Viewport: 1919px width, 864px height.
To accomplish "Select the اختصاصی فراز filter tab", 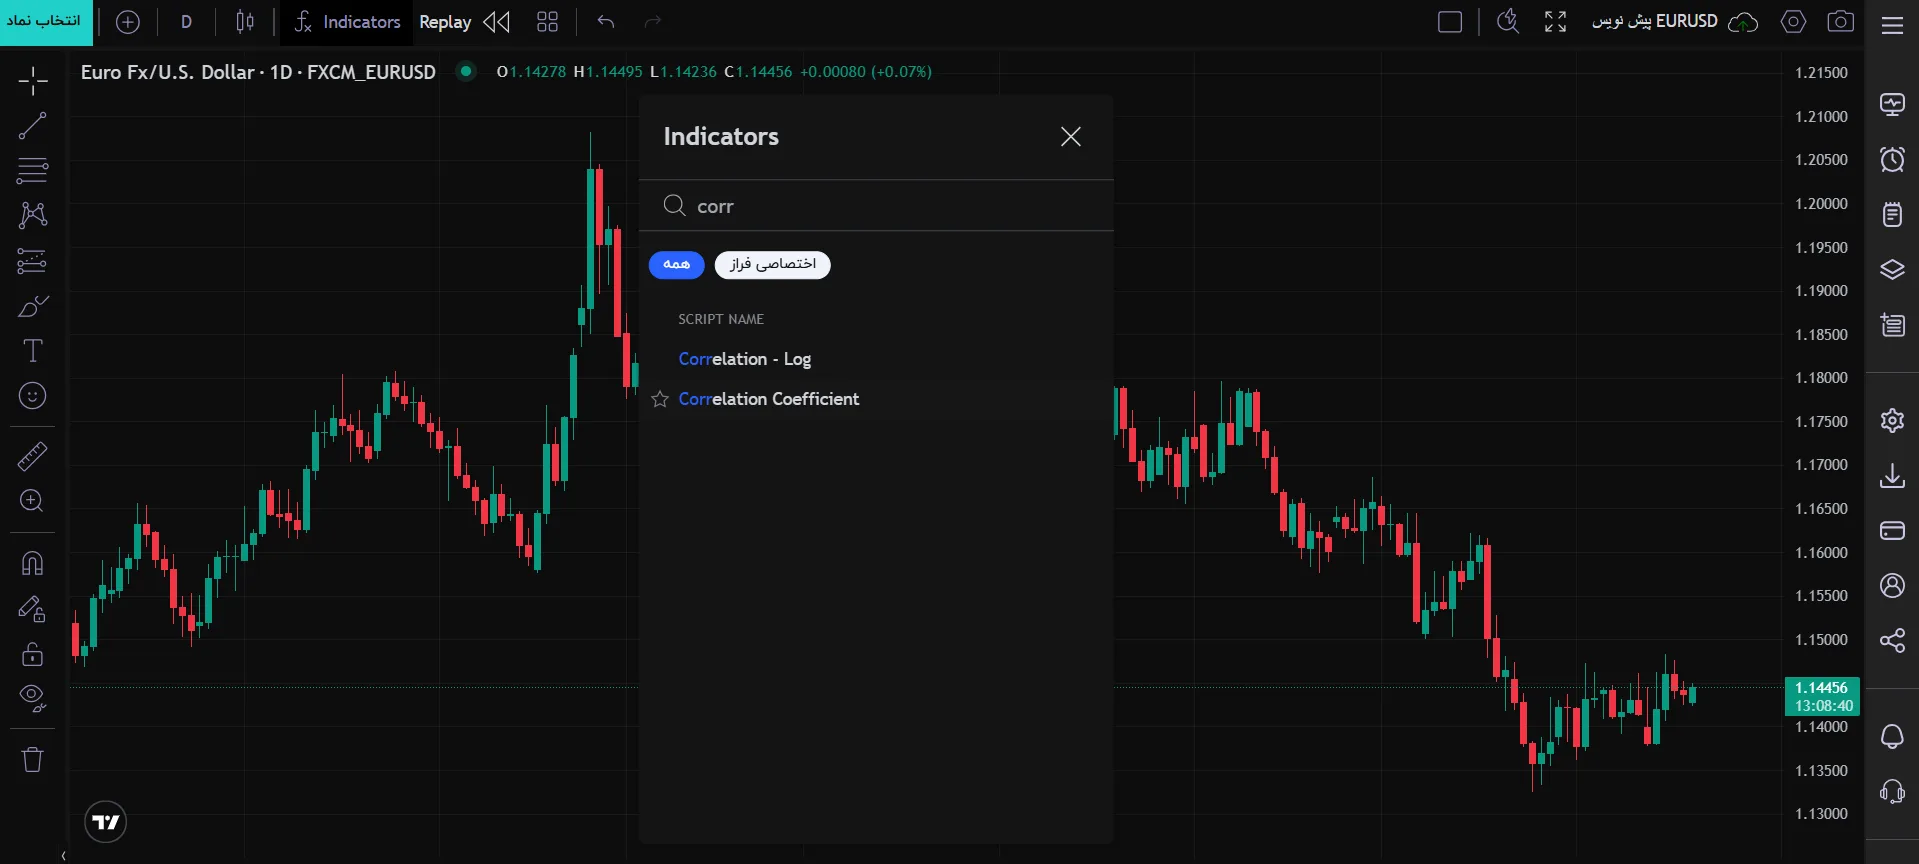I will (x=772, y=264).
